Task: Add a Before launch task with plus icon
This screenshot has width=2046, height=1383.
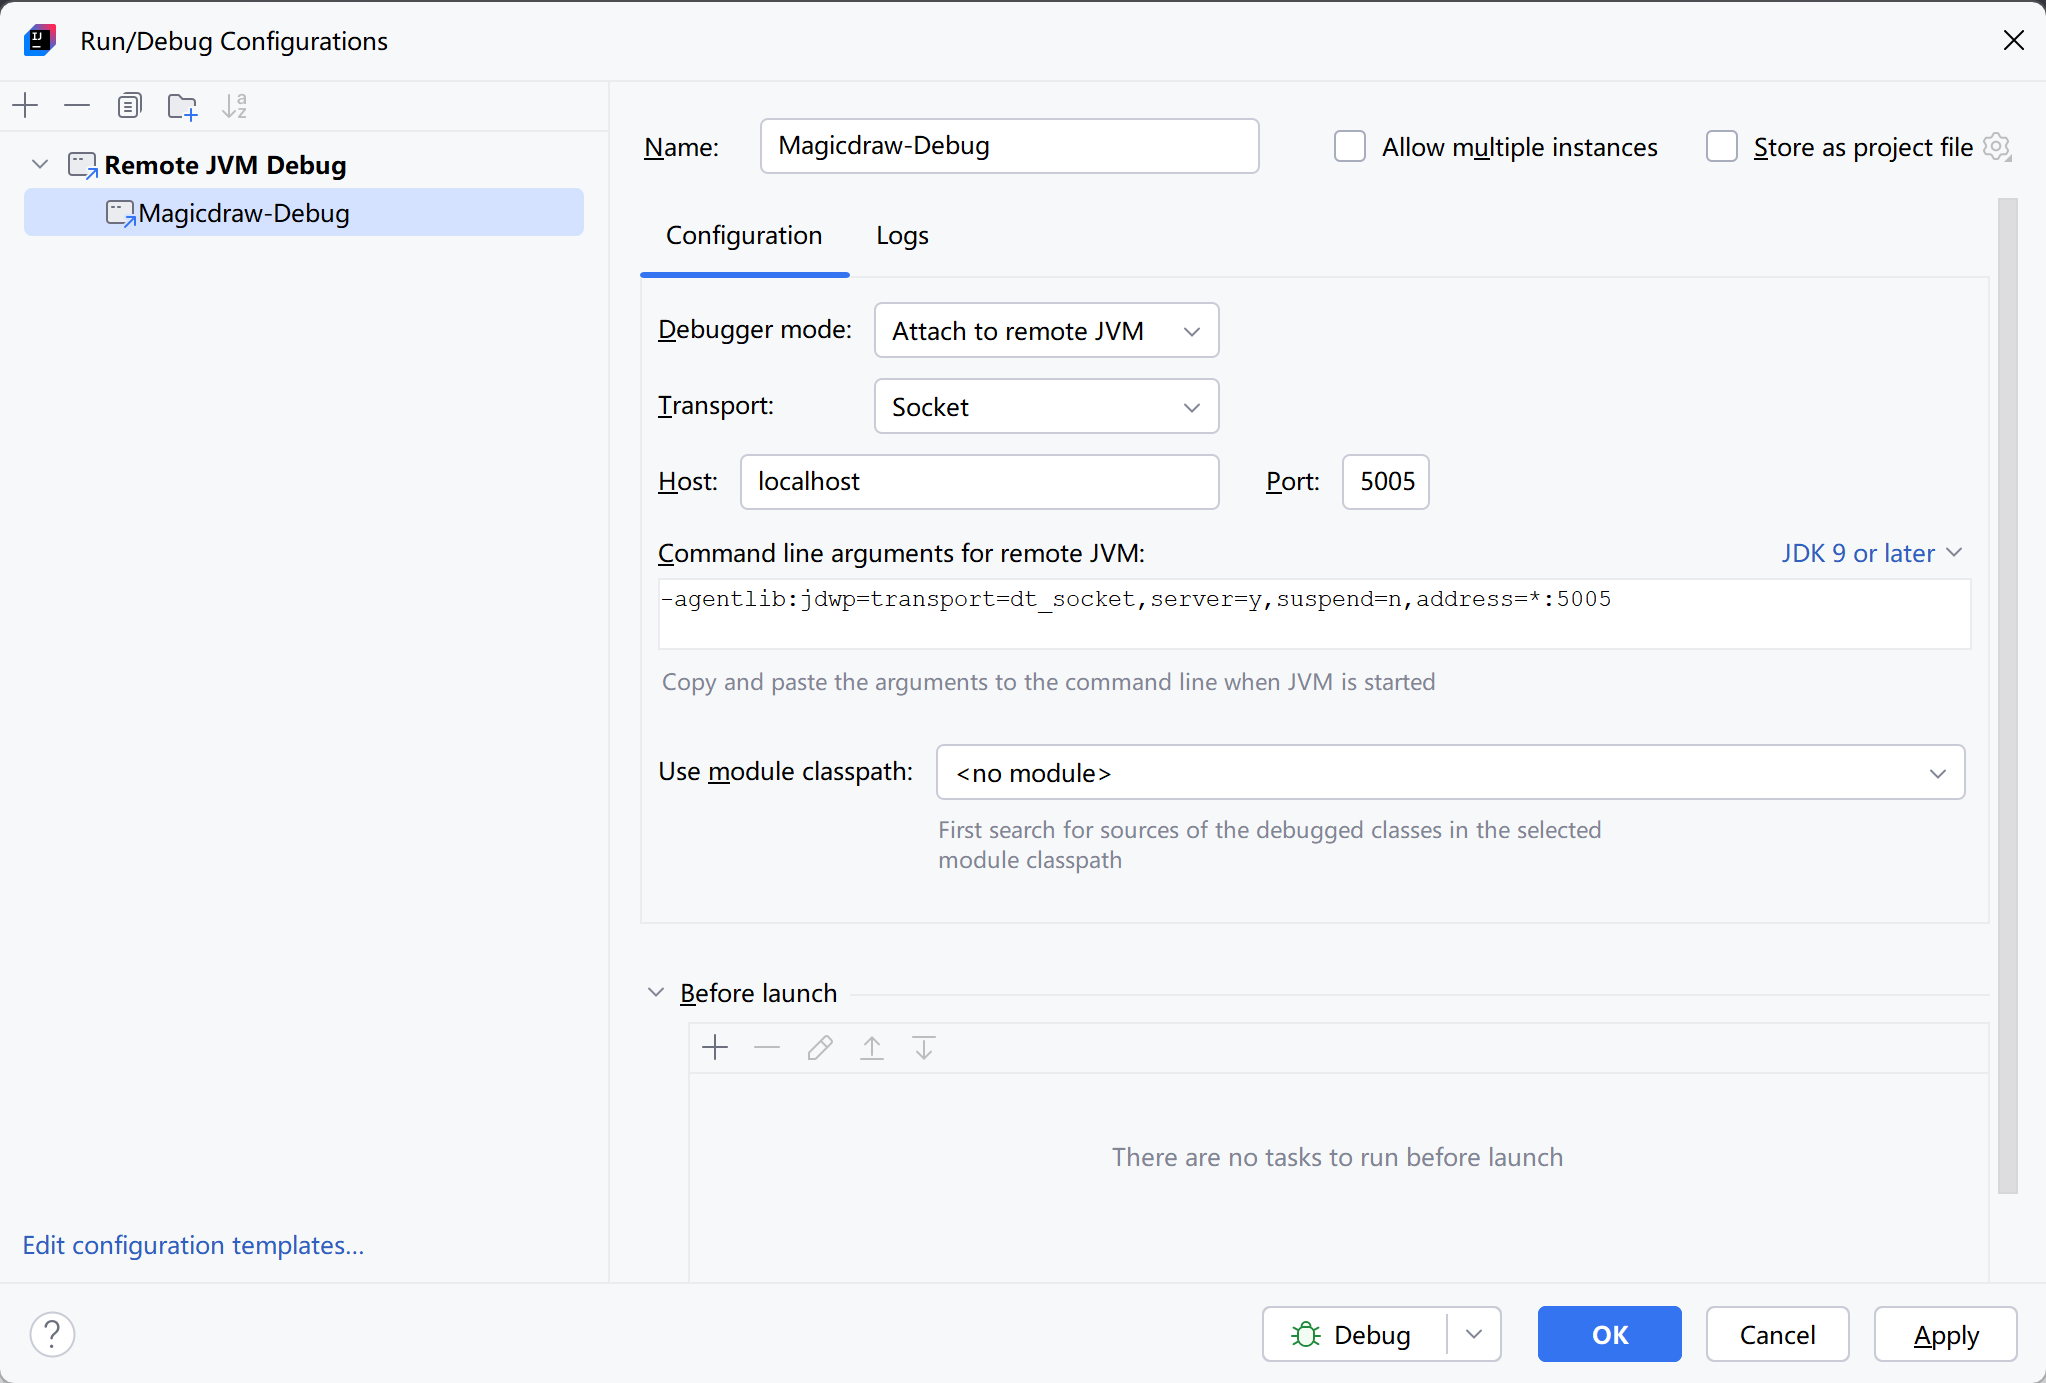Action: [x=715, y=1048]
